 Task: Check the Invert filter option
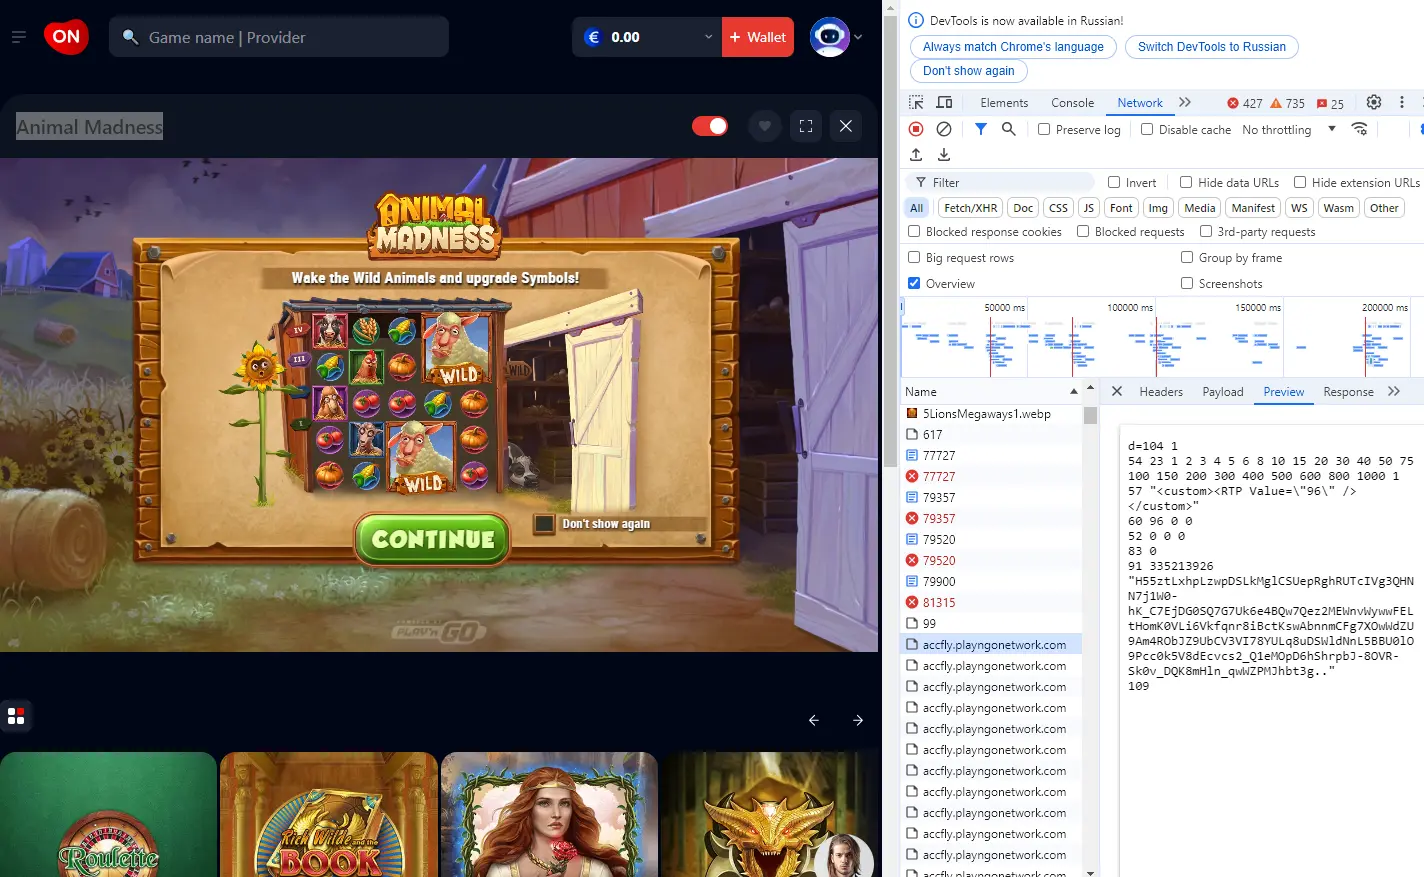pyautogui.click(x=1114, y=182)
